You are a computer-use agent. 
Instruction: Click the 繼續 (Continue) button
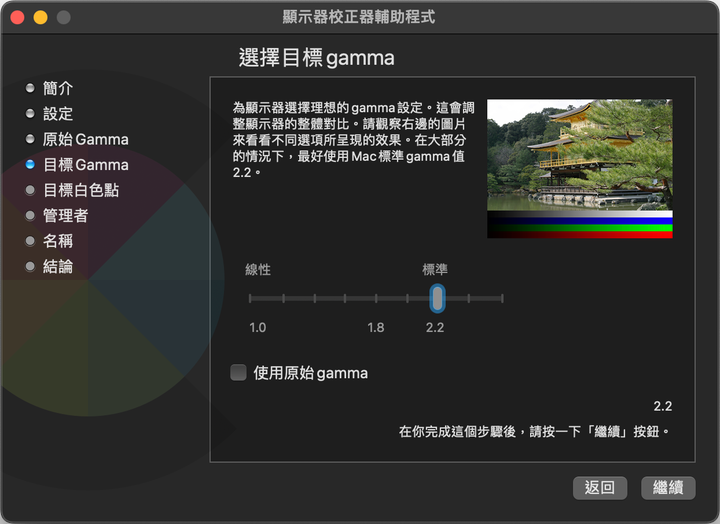coord(668,487)
